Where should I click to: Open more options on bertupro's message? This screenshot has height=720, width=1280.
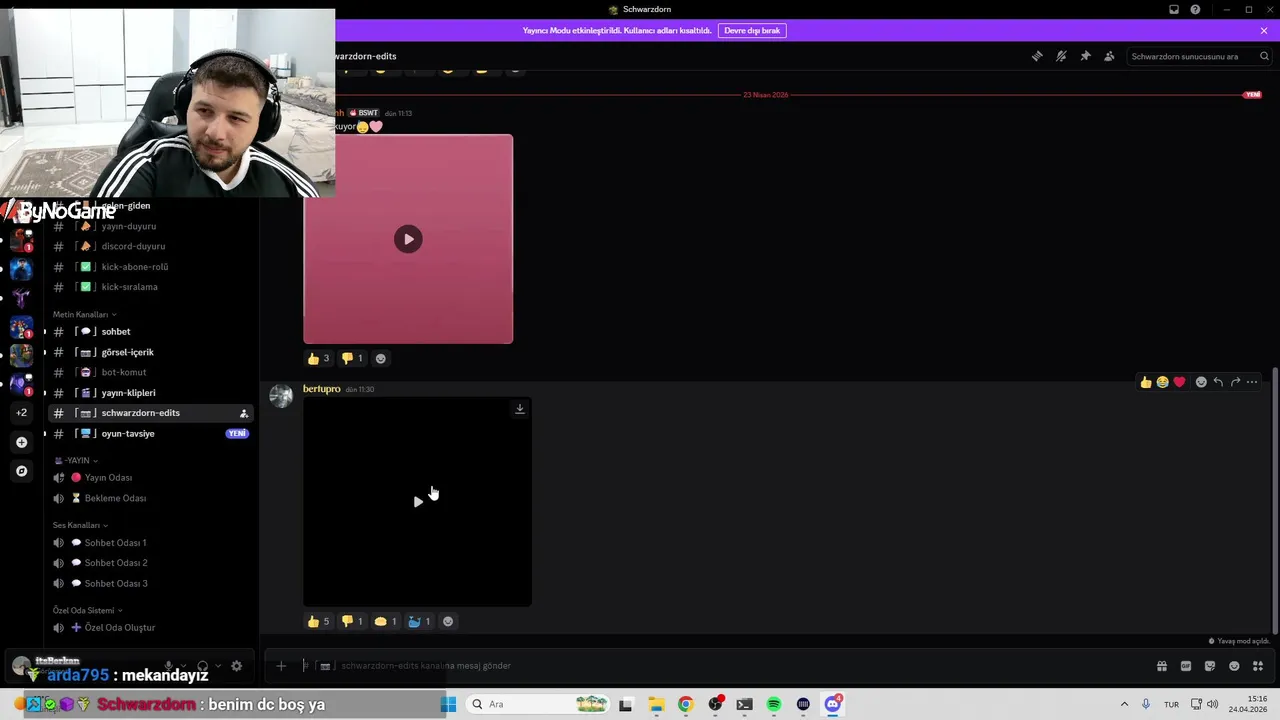[x=1252, y=382]
